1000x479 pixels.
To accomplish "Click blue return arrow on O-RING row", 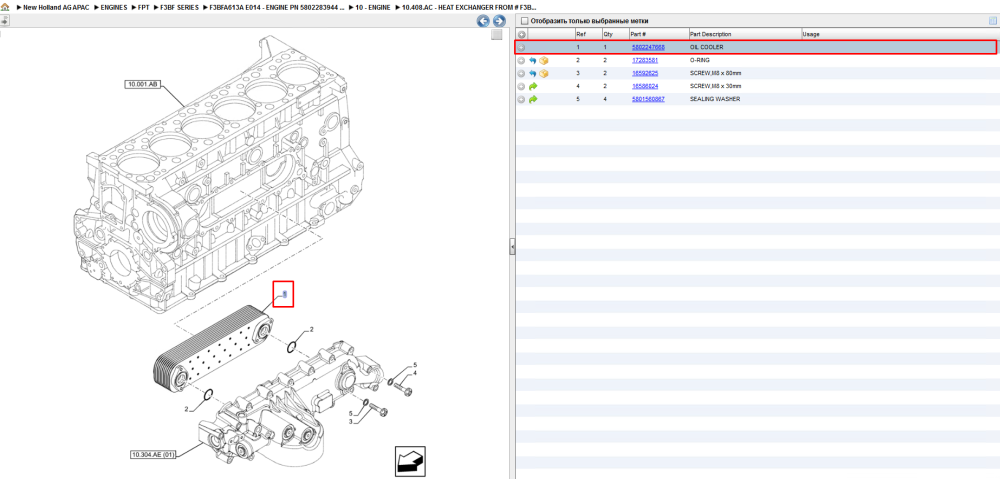I will coord(533,61).
